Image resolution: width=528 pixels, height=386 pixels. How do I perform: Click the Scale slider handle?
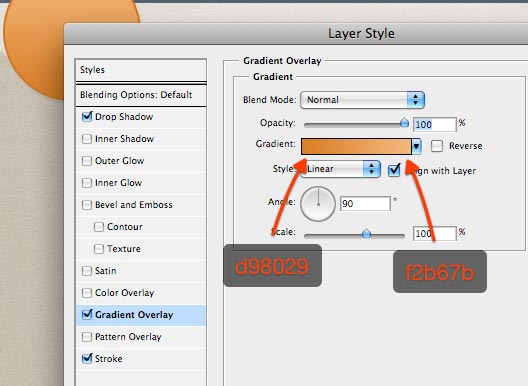point(366,233)
